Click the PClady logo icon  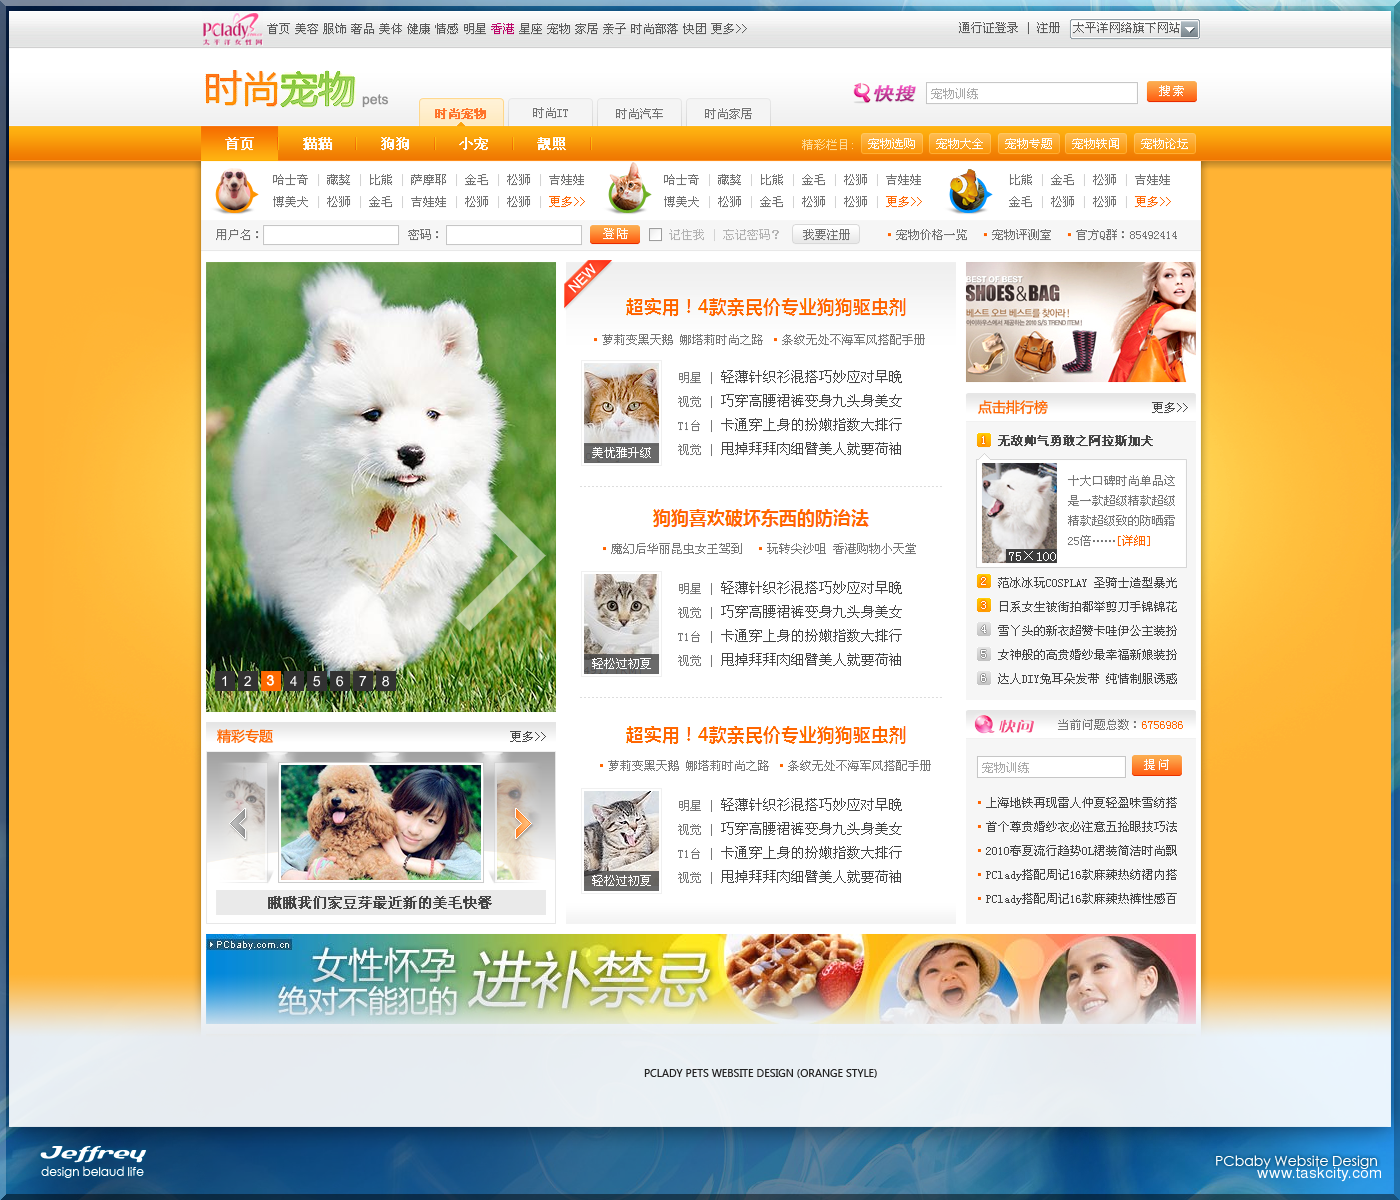[x=231, y=29]
